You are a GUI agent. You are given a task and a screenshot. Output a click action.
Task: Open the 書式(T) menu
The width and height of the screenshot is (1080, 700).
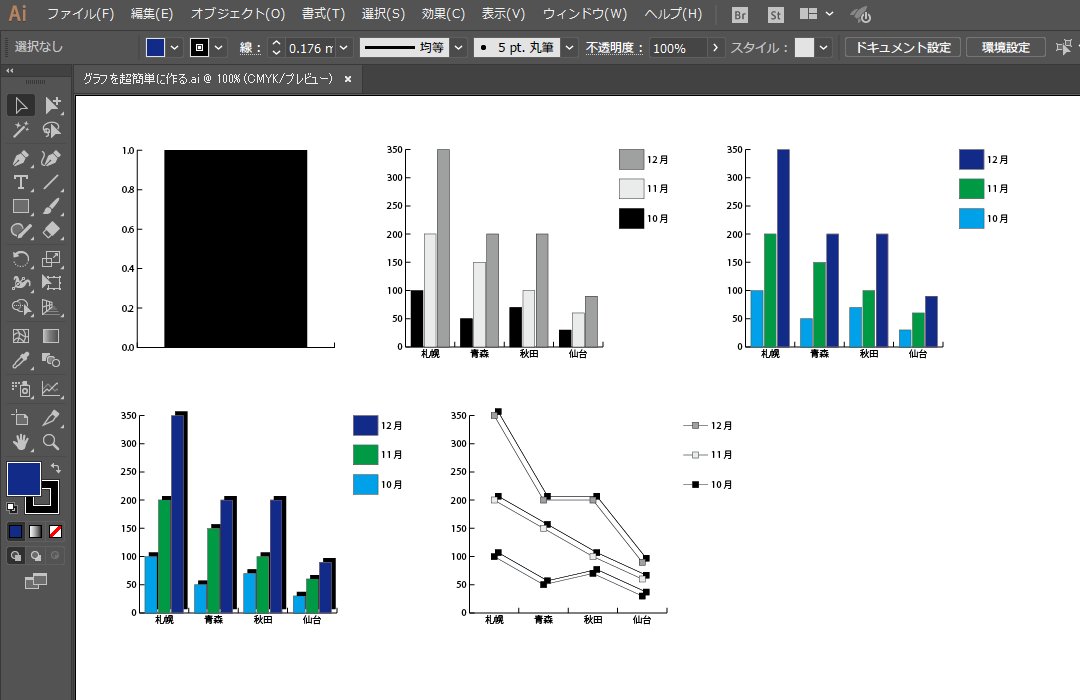323,14
